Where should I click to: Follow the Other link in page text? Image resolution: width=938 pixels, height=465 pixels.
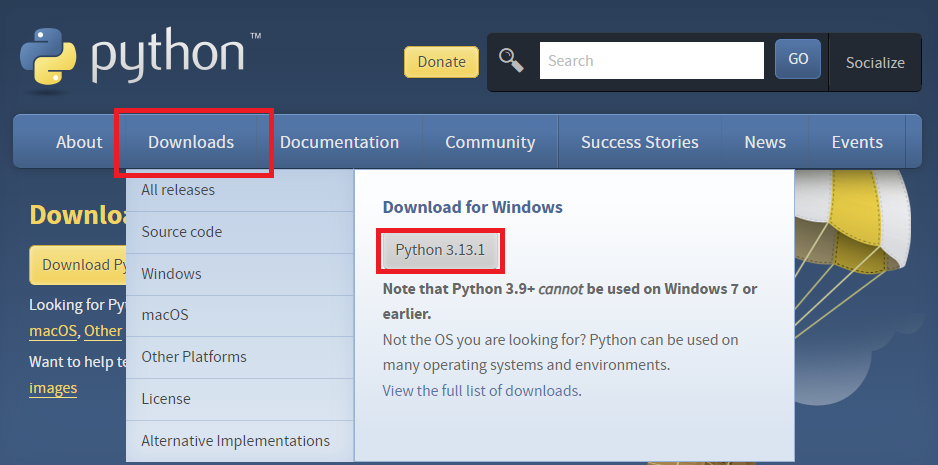pyautogui.click(x=103, y=331)
